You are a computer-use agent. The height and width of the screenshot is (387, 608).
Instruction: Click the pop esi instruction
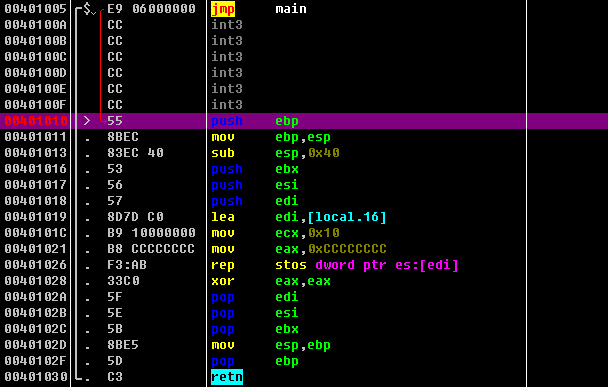pos(255,313)
